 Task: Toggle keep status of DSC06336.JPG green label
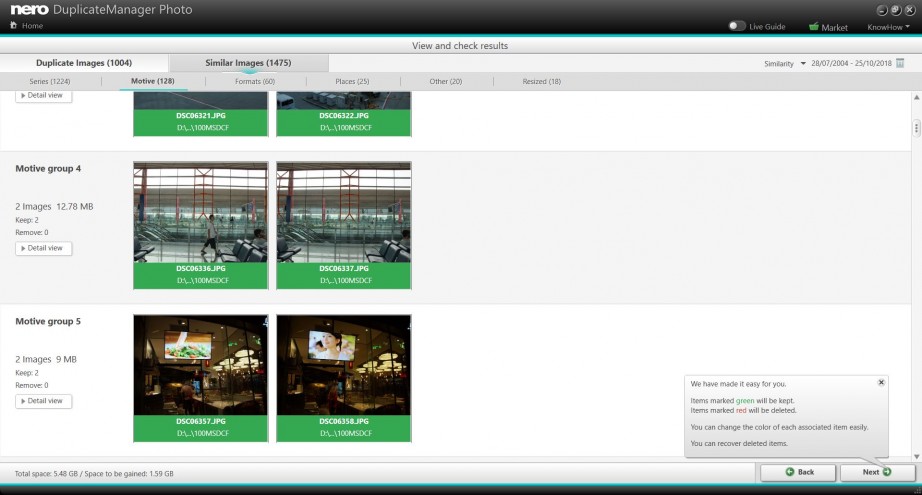point(200,274)
